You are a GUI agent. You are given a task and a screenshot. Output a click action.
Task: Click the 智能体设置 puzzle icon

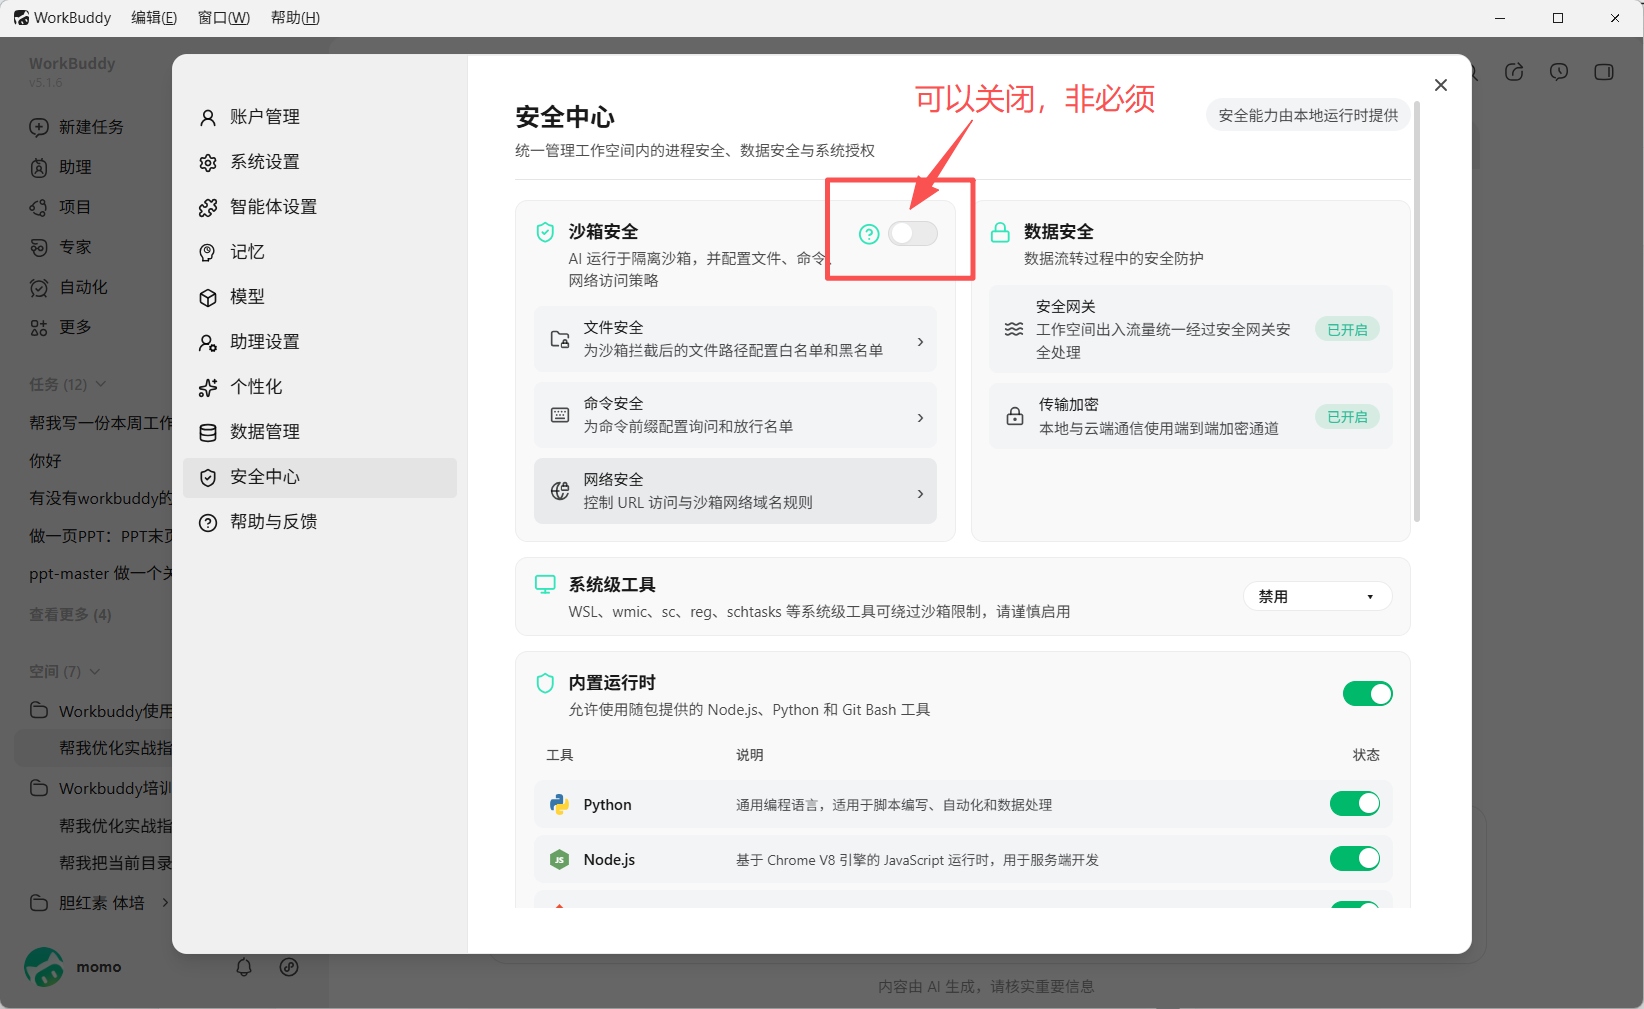point(208,208)
